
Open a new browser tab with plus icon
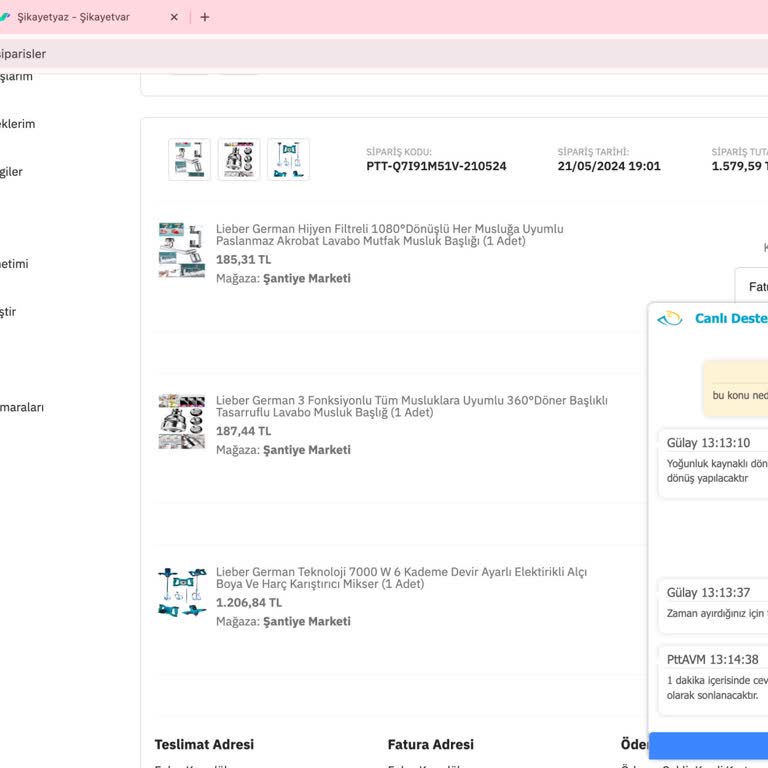click(205, 17)
